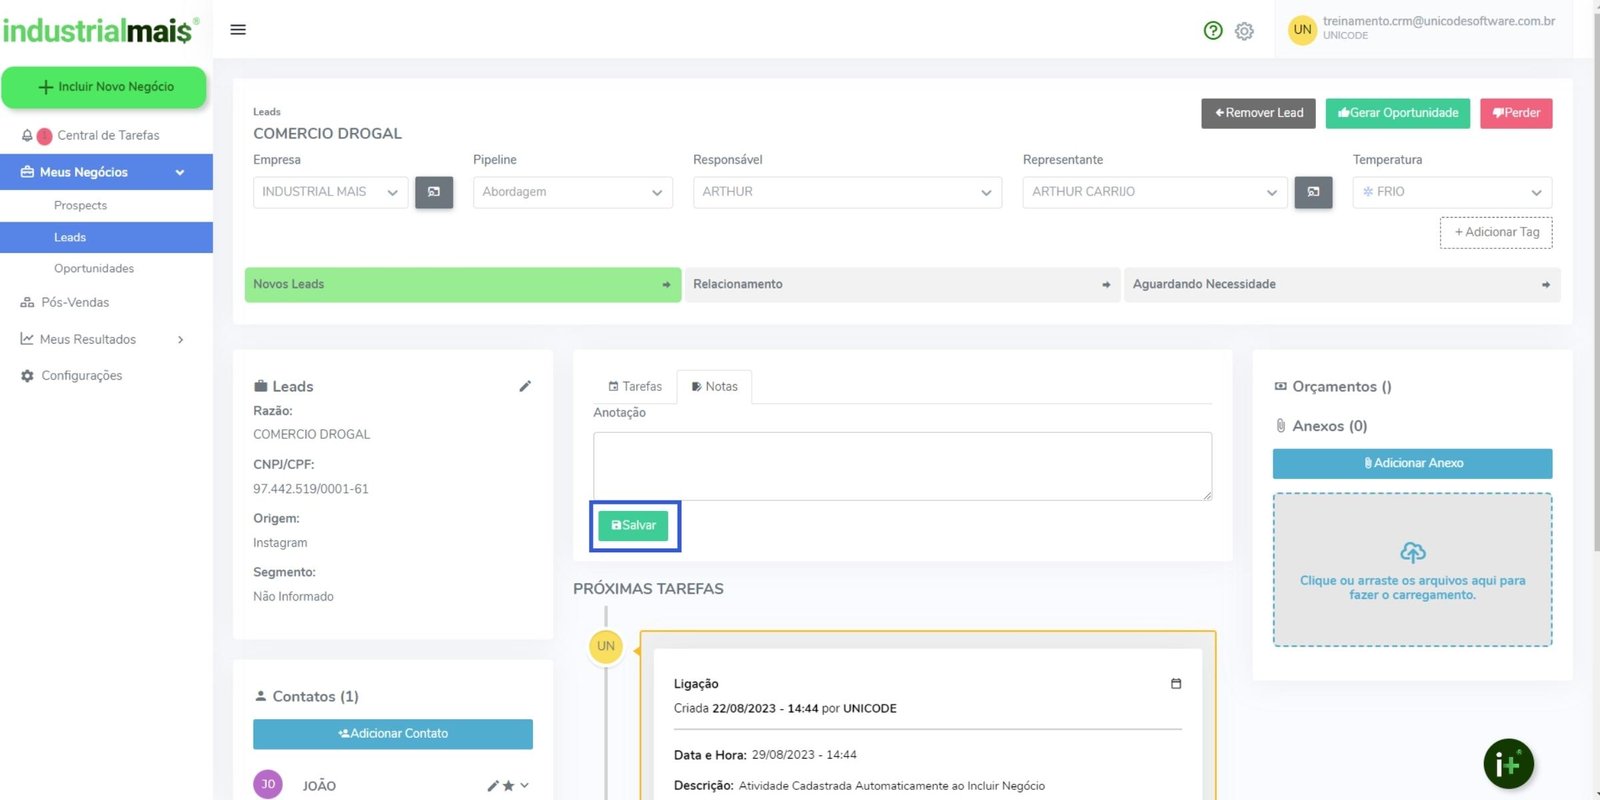The width and height of the screenshot is (1600, 800).
Task: Click the icon button beside Representante dropdown
Action: coord(1313,192)
